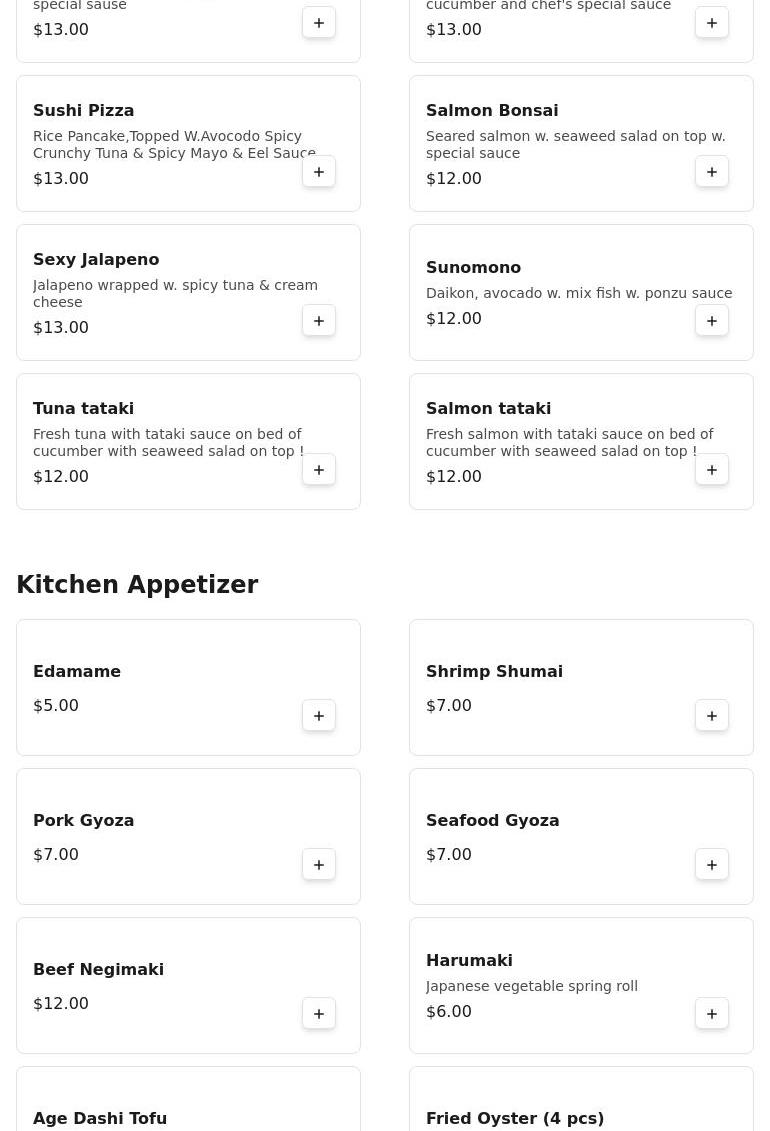Viewport: 770px width, 1131px height.
Task: Add Edamame to cart
Action: [319, 716]
